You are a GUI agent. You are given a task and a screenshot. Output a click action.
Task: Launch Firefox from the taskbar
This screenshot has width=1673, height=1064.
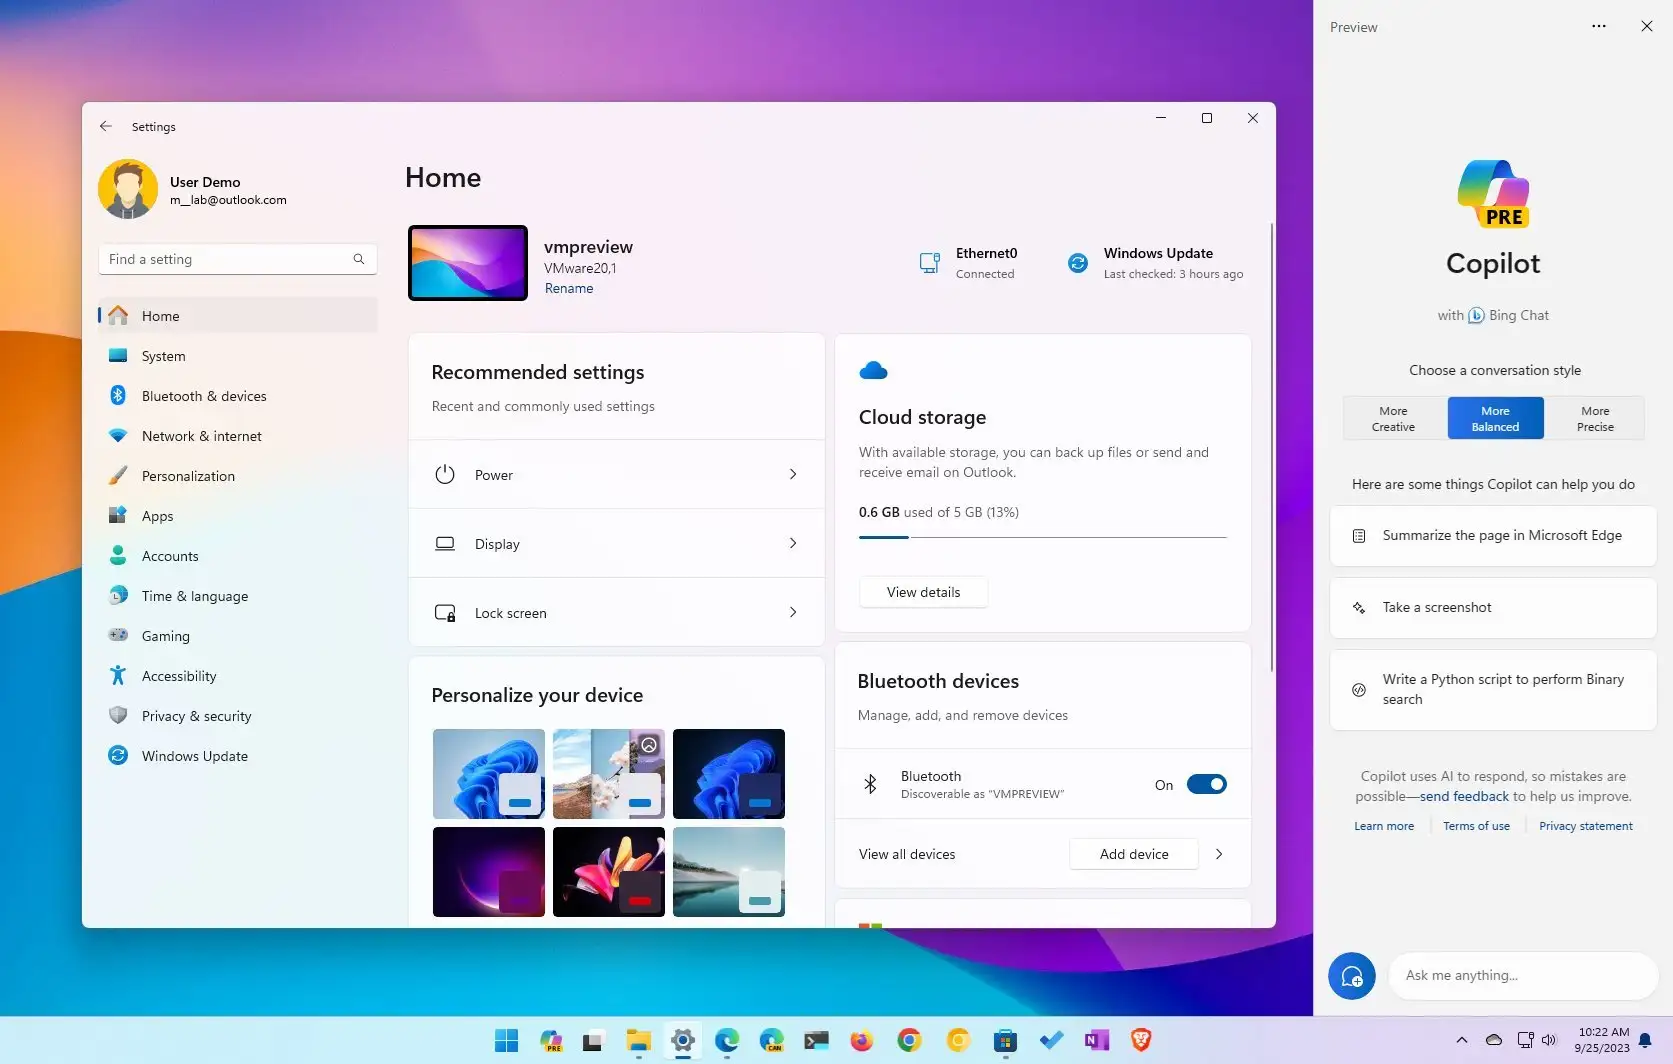click(x=861, y=1041)
